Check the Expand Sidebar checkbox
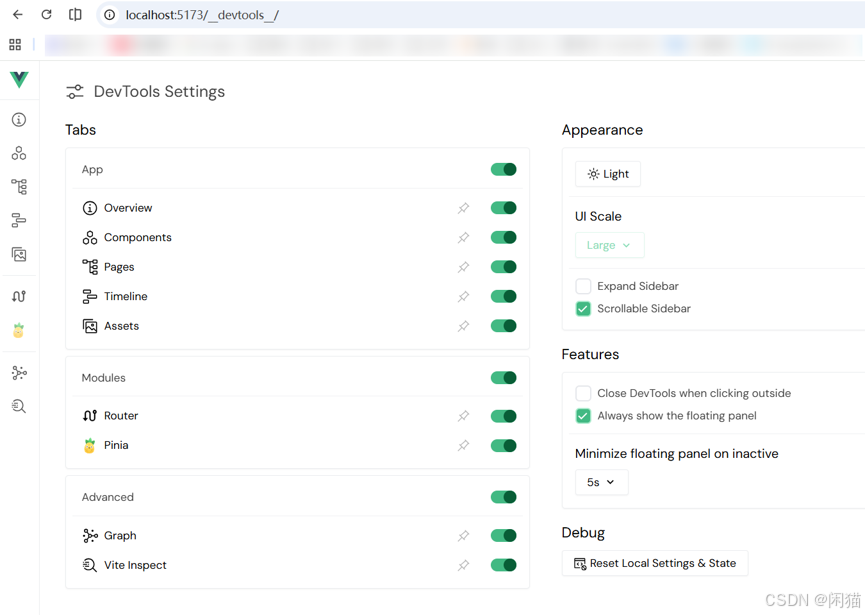The image size is (865, 615). [583, 286]
